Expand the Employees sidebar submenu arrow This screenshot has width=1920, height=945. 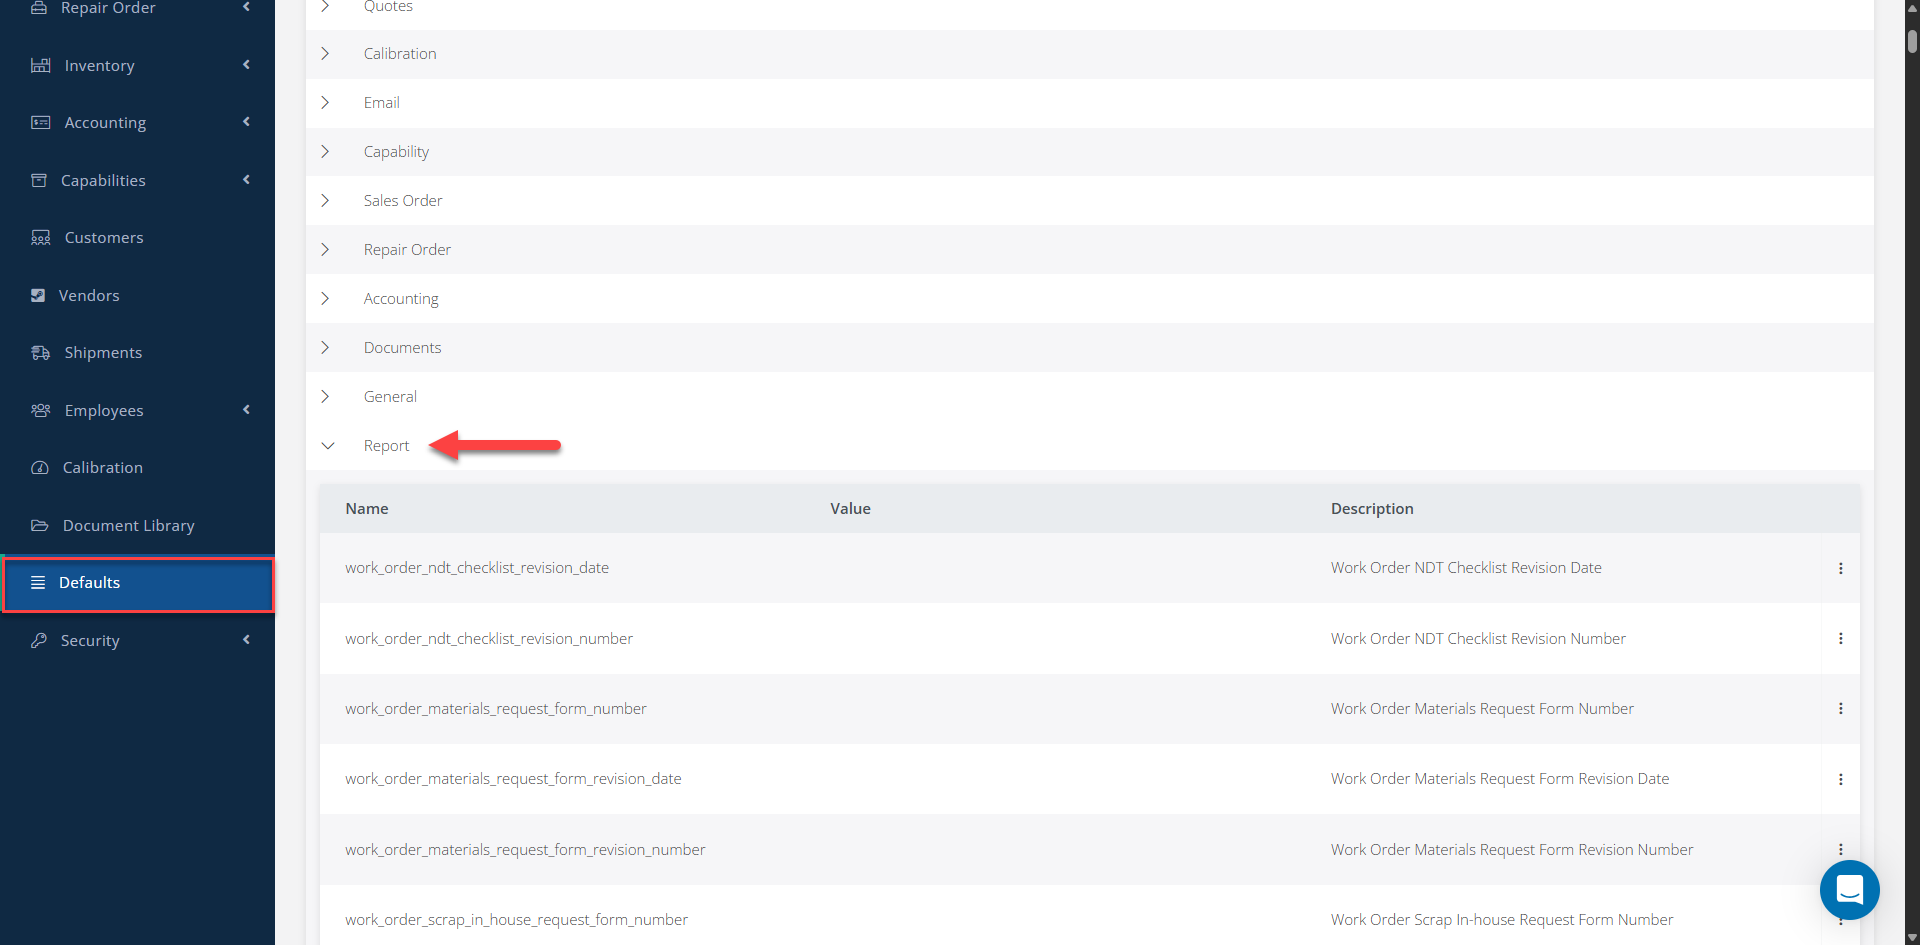click(246, 410)
